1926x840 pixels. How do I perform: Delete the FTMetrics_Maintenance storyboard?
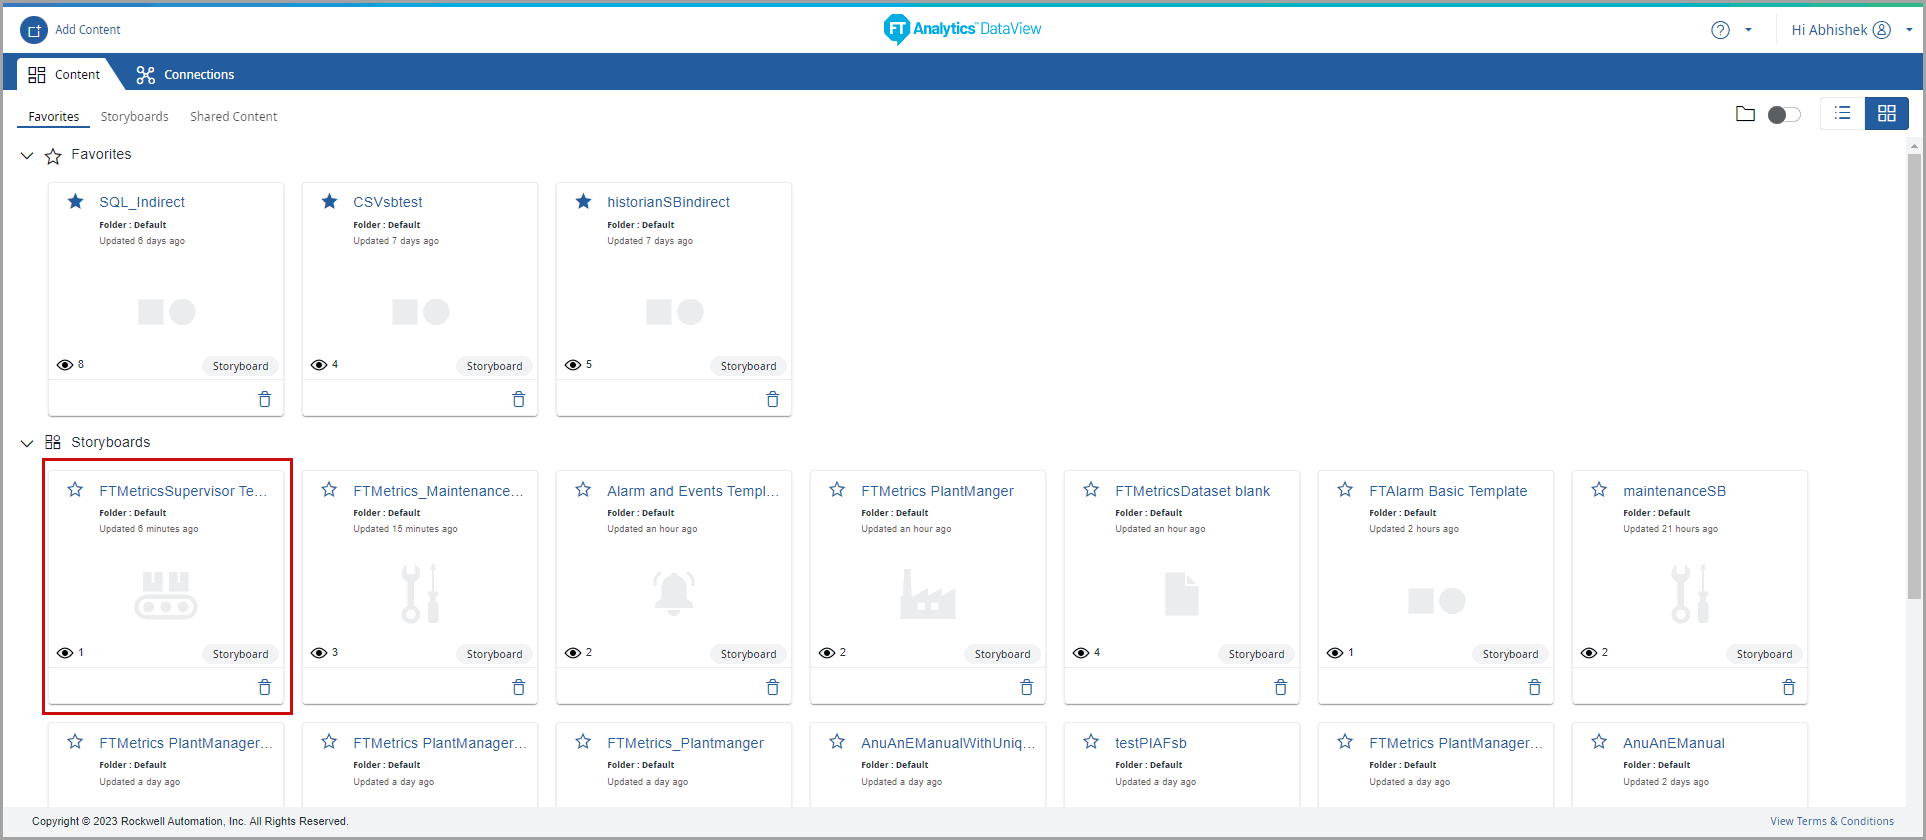coord(519,687)
